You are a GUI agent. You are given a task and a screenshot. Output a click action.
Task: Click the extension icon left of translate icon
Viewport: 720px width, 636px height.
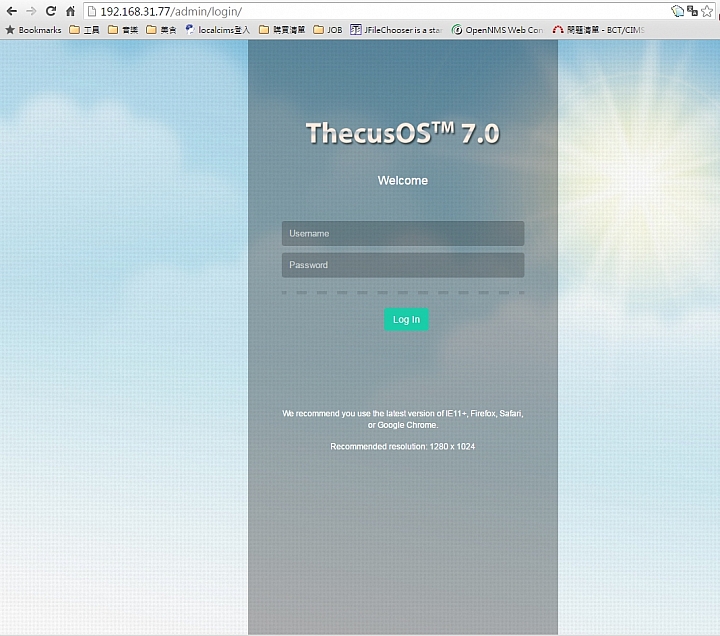pyautogui.click(x=678, y=11)
